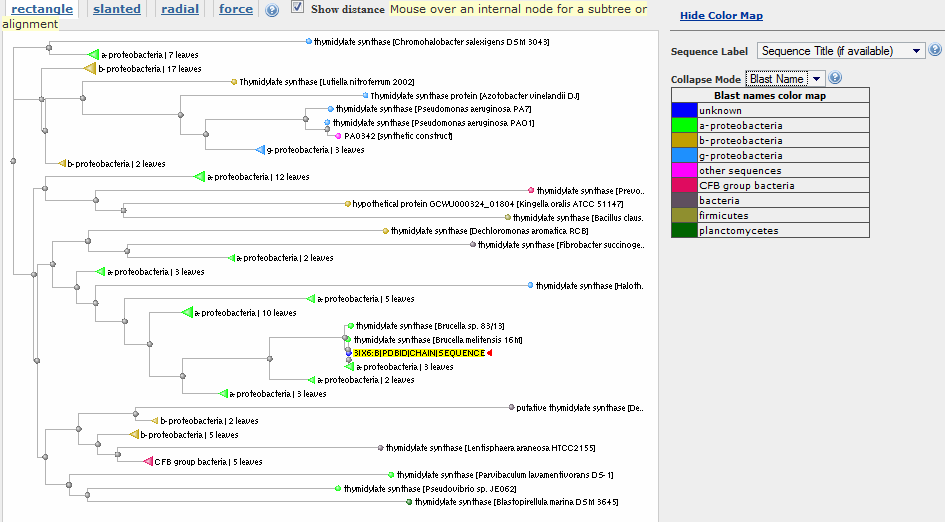The height and width of the screenshot is (522, 945).
Task: Expand collapsed a-proteobacteria 12 leaves triangle
Action: pyautogui.click(x=199, y=177)
